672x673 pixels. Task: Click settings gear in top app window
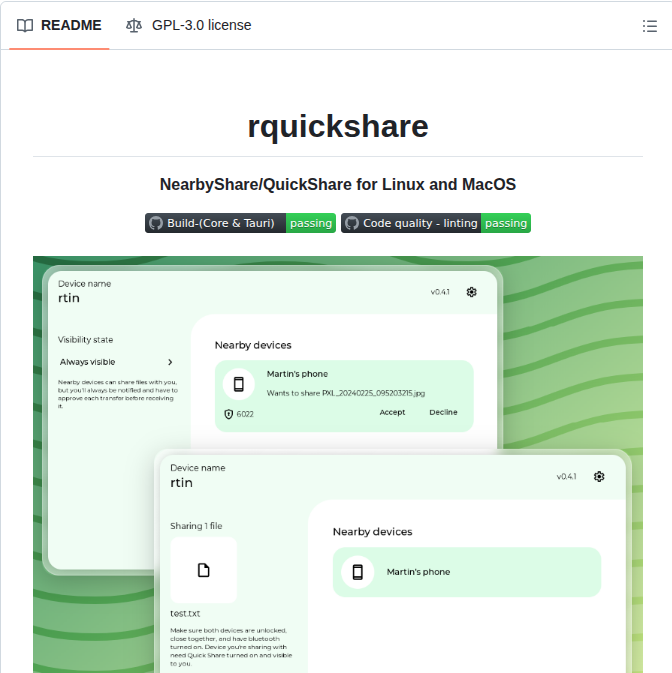pyautogui.click(x=472, y=292)
